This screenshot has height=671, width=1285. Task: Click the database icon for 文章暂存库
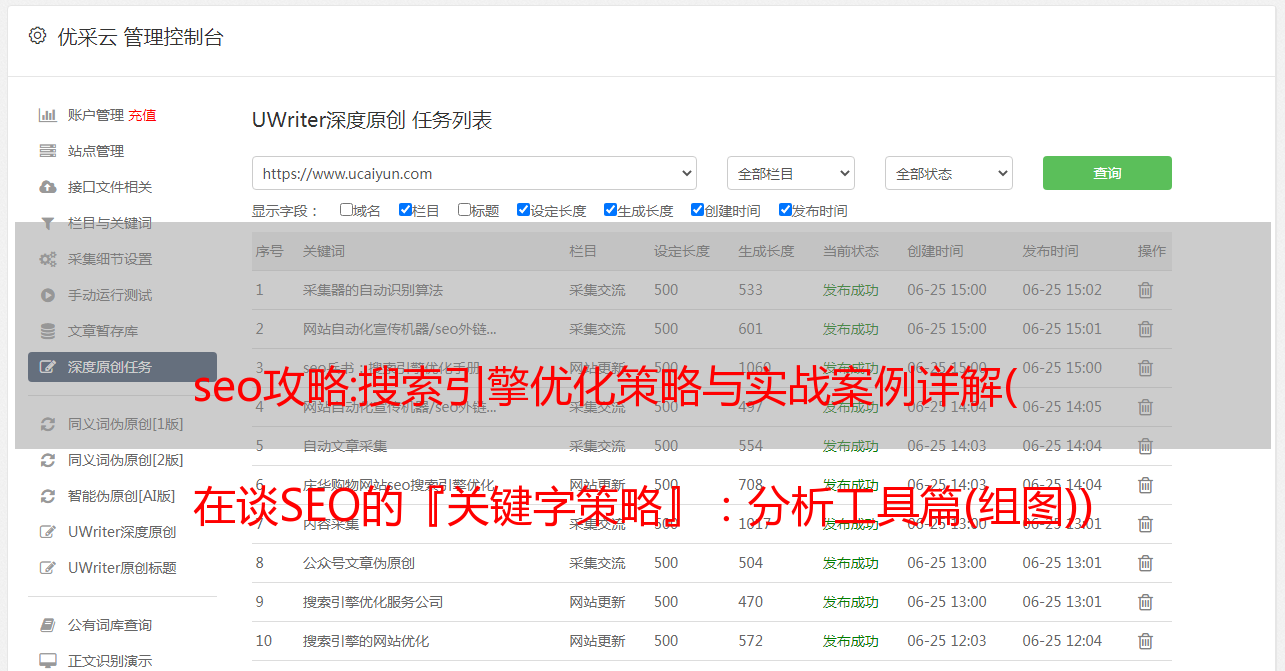tap(47, 331)
